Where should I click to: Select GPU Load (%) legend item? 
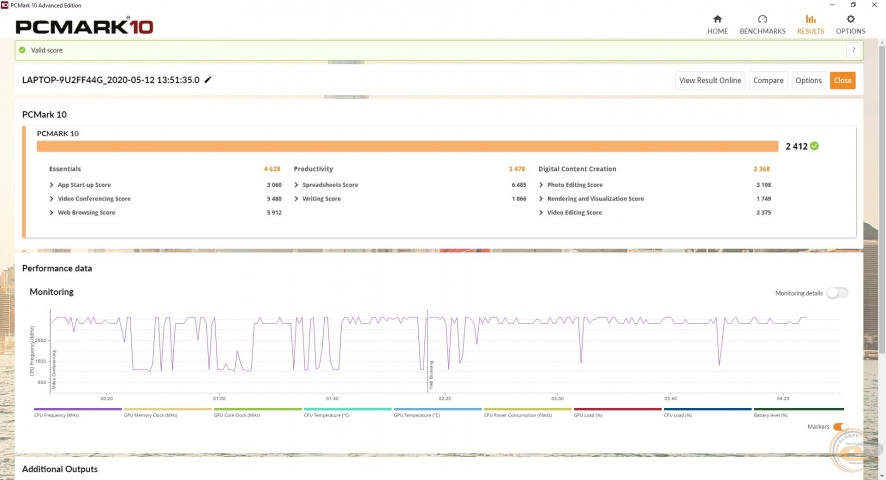click(618, 412)
